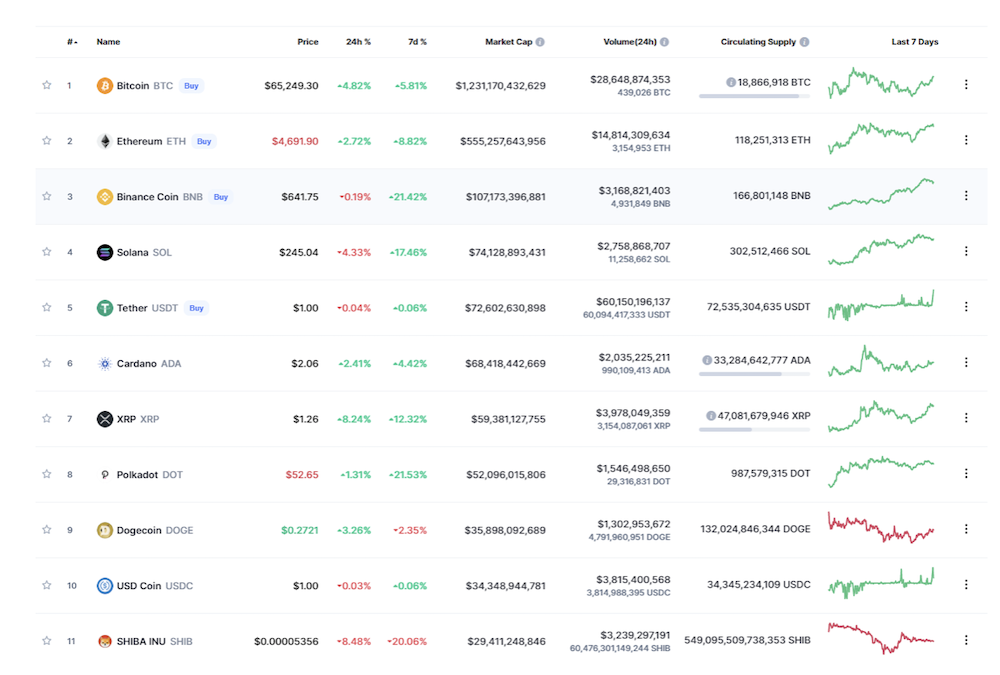Image resolution: width=1000 pixels, height=675 pixels.
Task: Click Ethereum price $4,691.90
Action: (295, 141)
